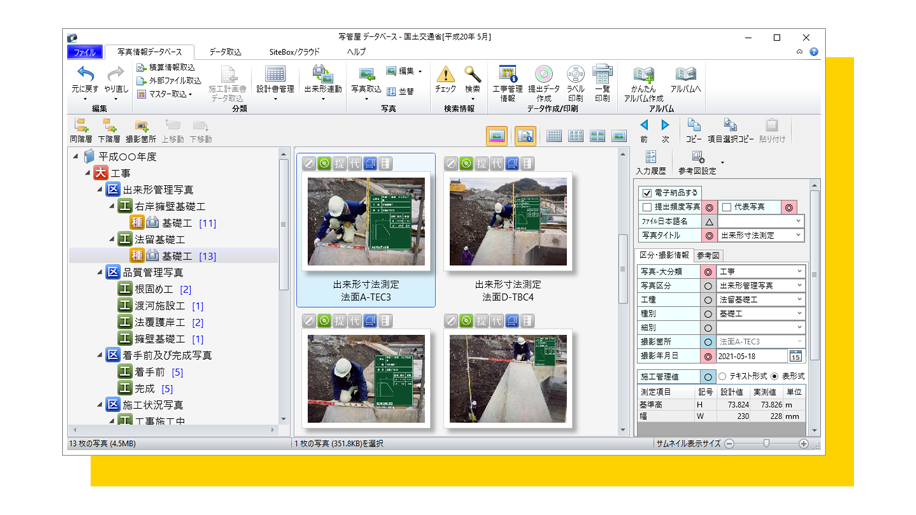
Task: Open the ファイル menu tab
Action: click(x=85, y=53)
